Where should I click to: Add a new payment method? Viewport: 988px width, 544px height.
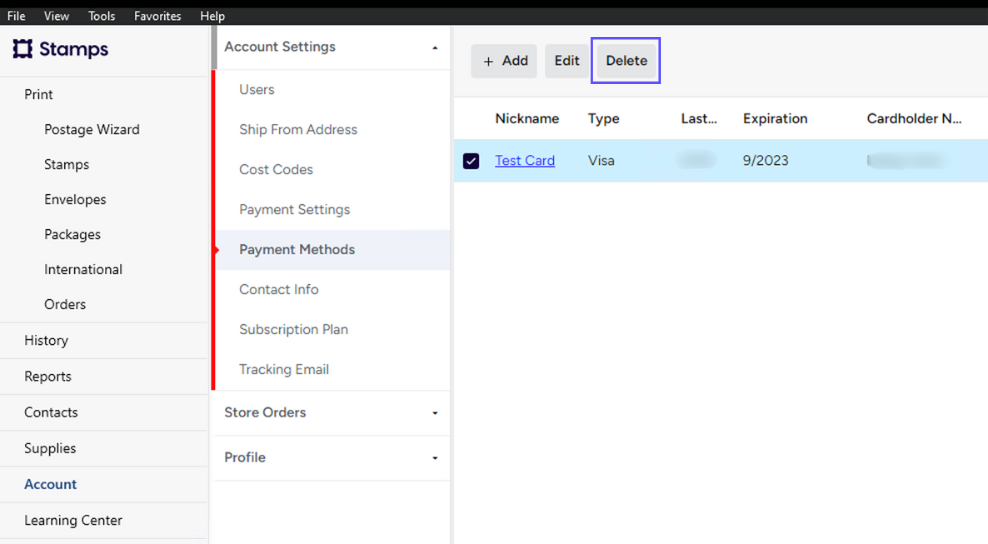pos(504,61)
